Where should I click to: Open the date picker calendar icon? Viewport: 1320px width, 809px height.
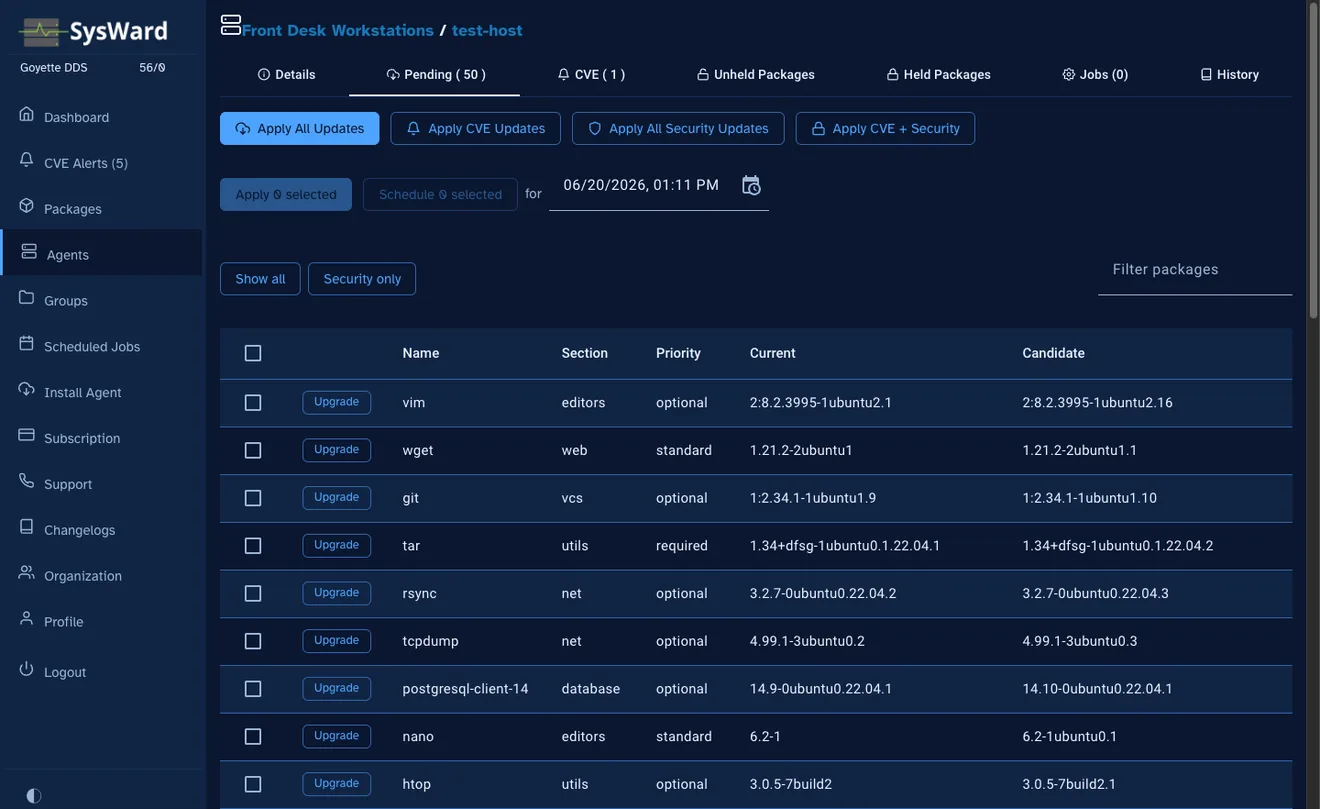[751, 185]
